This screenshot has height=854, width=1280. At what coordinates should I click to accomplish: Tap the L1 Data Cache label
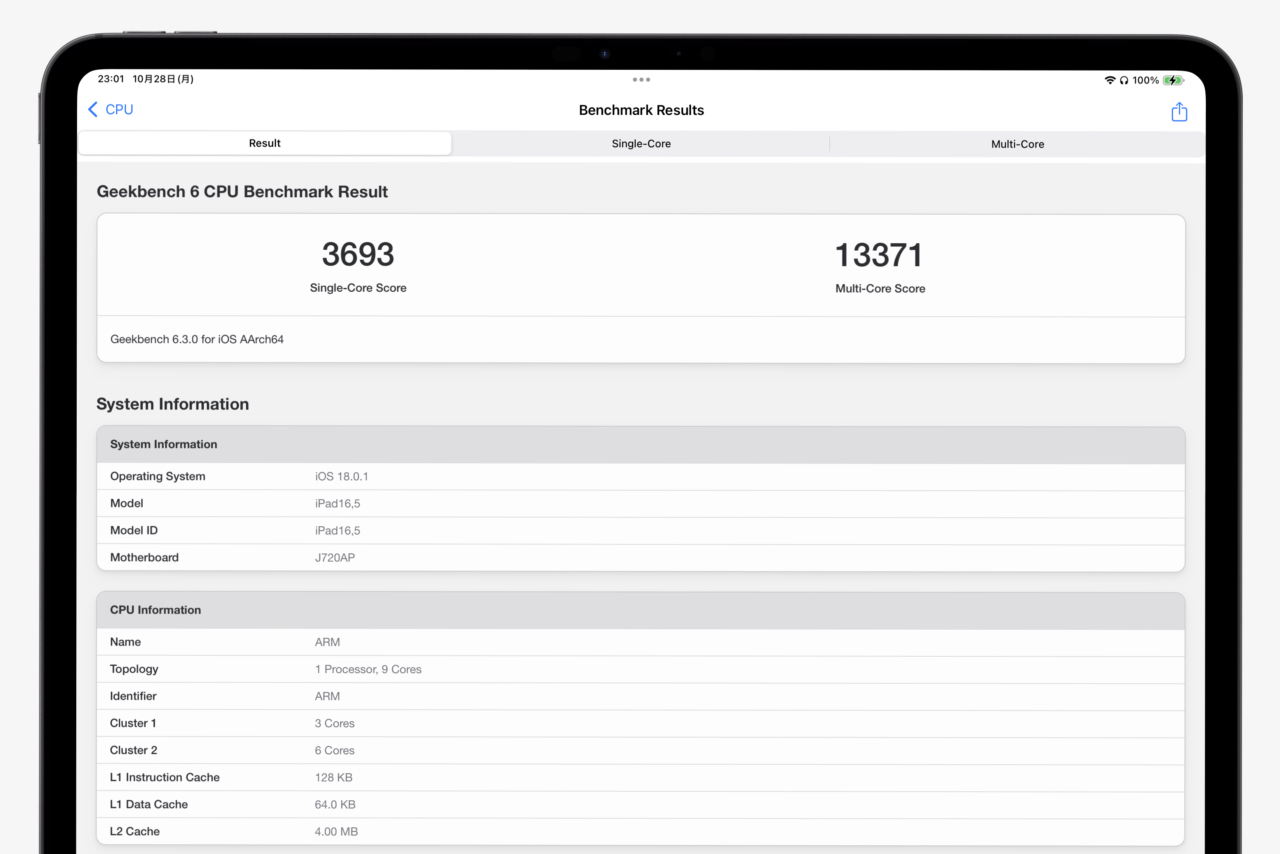coord(149,805)
